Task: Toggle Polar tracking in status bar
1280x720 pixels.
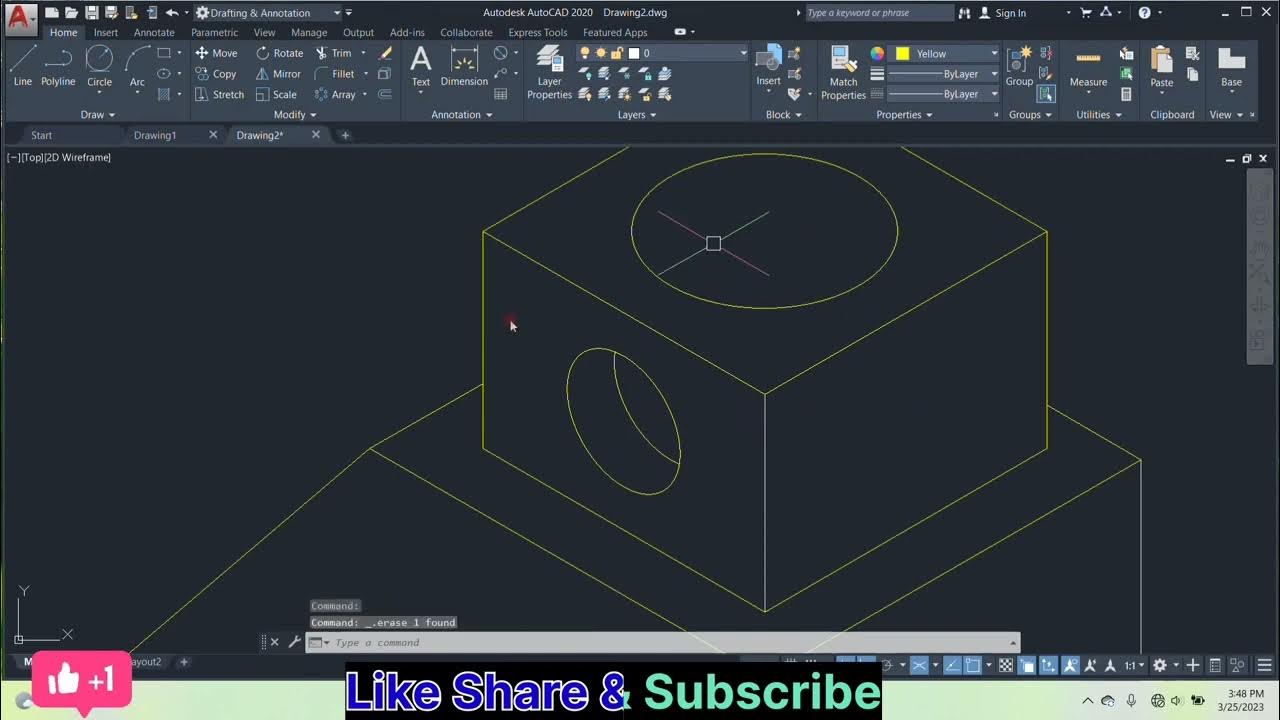Action: tap(887, 665)
